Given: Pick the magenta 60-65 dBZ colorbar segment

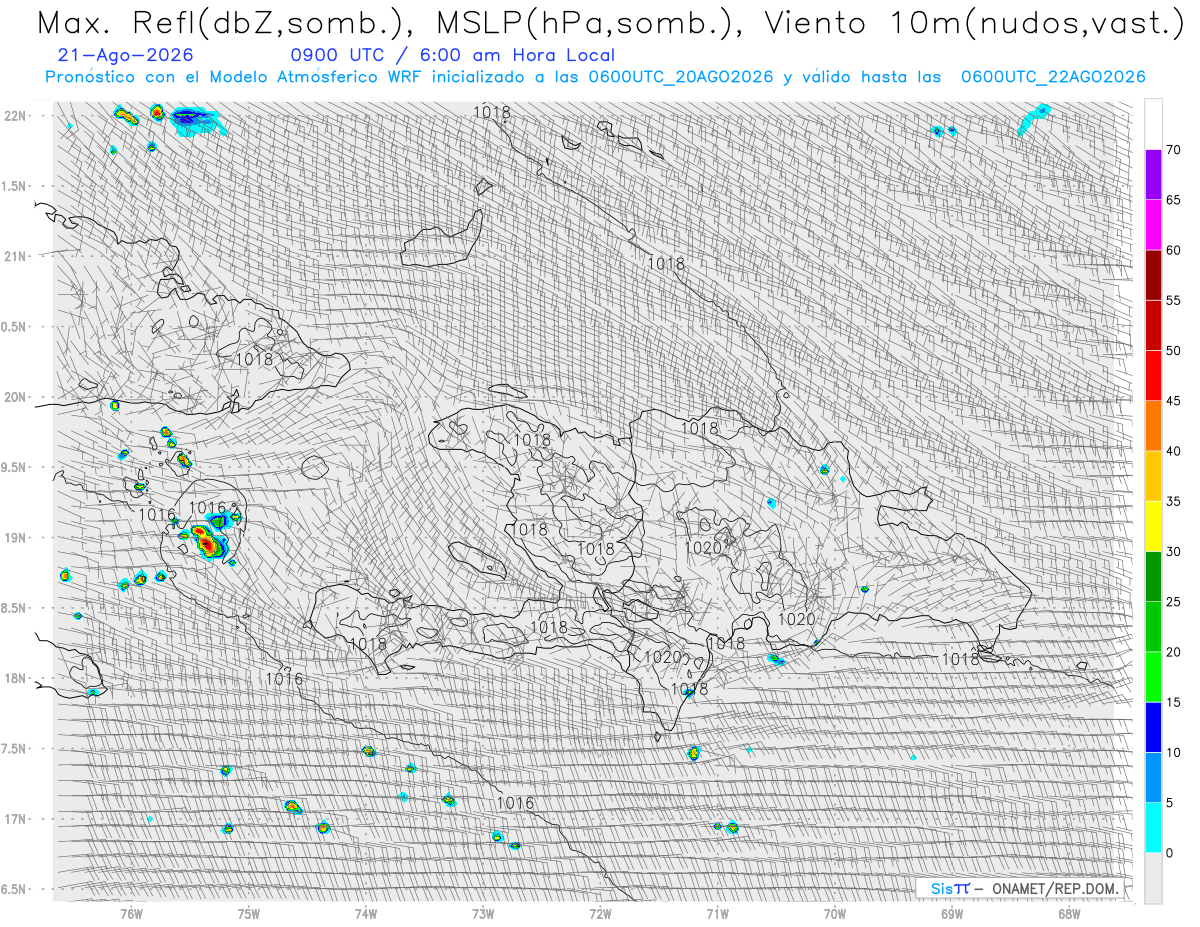Looking at the screenshot, I should point(1153,225).
